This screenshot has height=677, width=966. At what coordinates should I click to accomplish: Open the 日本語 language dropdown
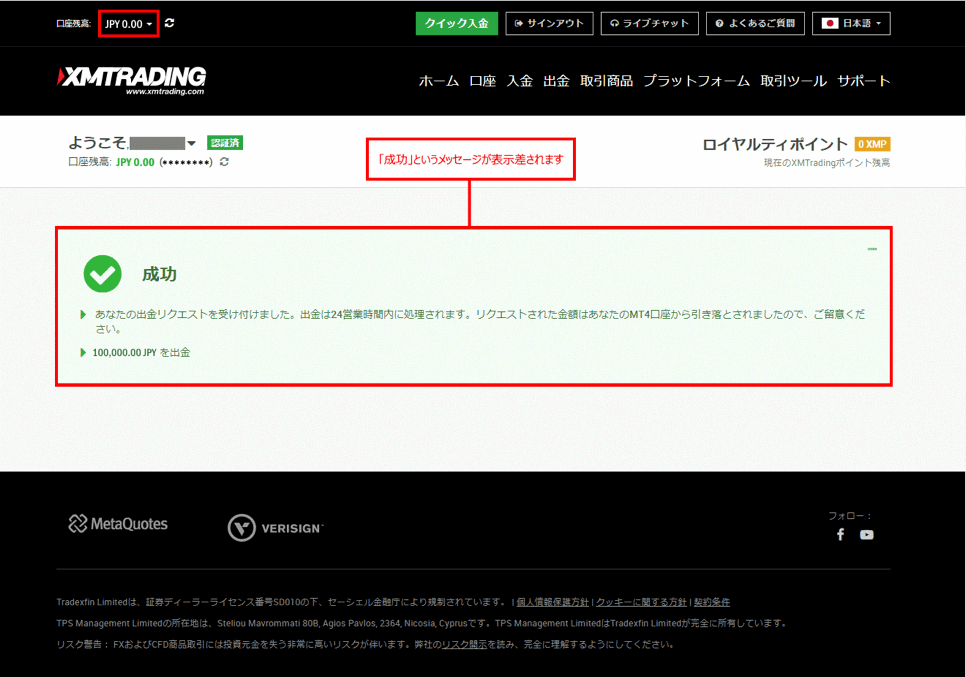[851, 23]
